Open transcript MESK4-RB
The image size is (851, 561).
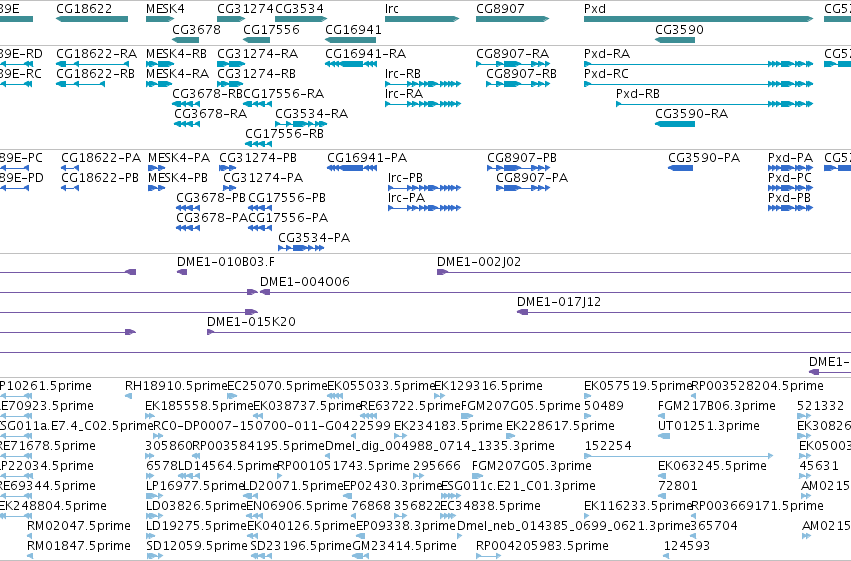160,64
